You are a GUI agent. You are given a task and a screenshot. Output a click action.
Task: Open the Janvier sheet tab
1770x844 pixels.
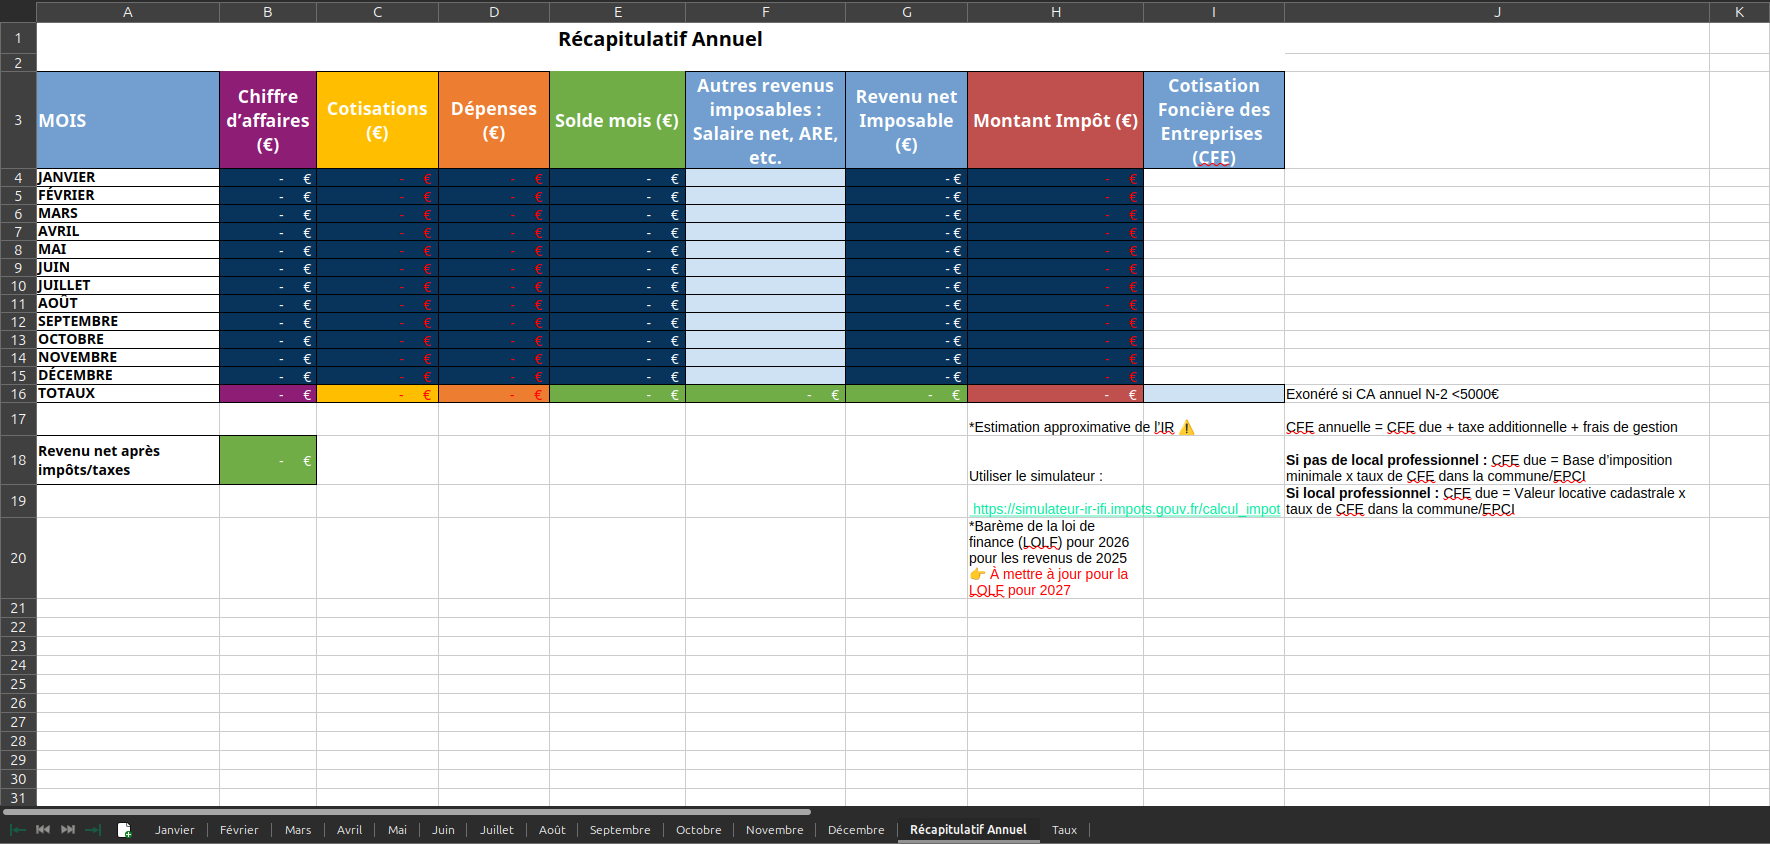click(175, 830)
